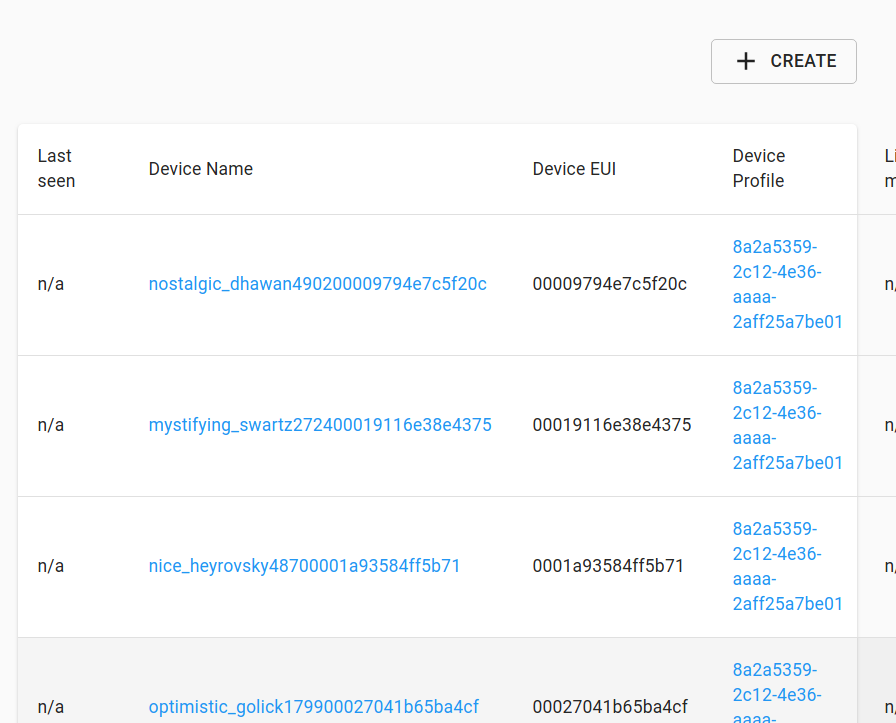This screenshot has height=723, width=896.
Task: Open device nostalgic_dhawan490200009794e7c5f20c
Action: [x=317, y=284]
